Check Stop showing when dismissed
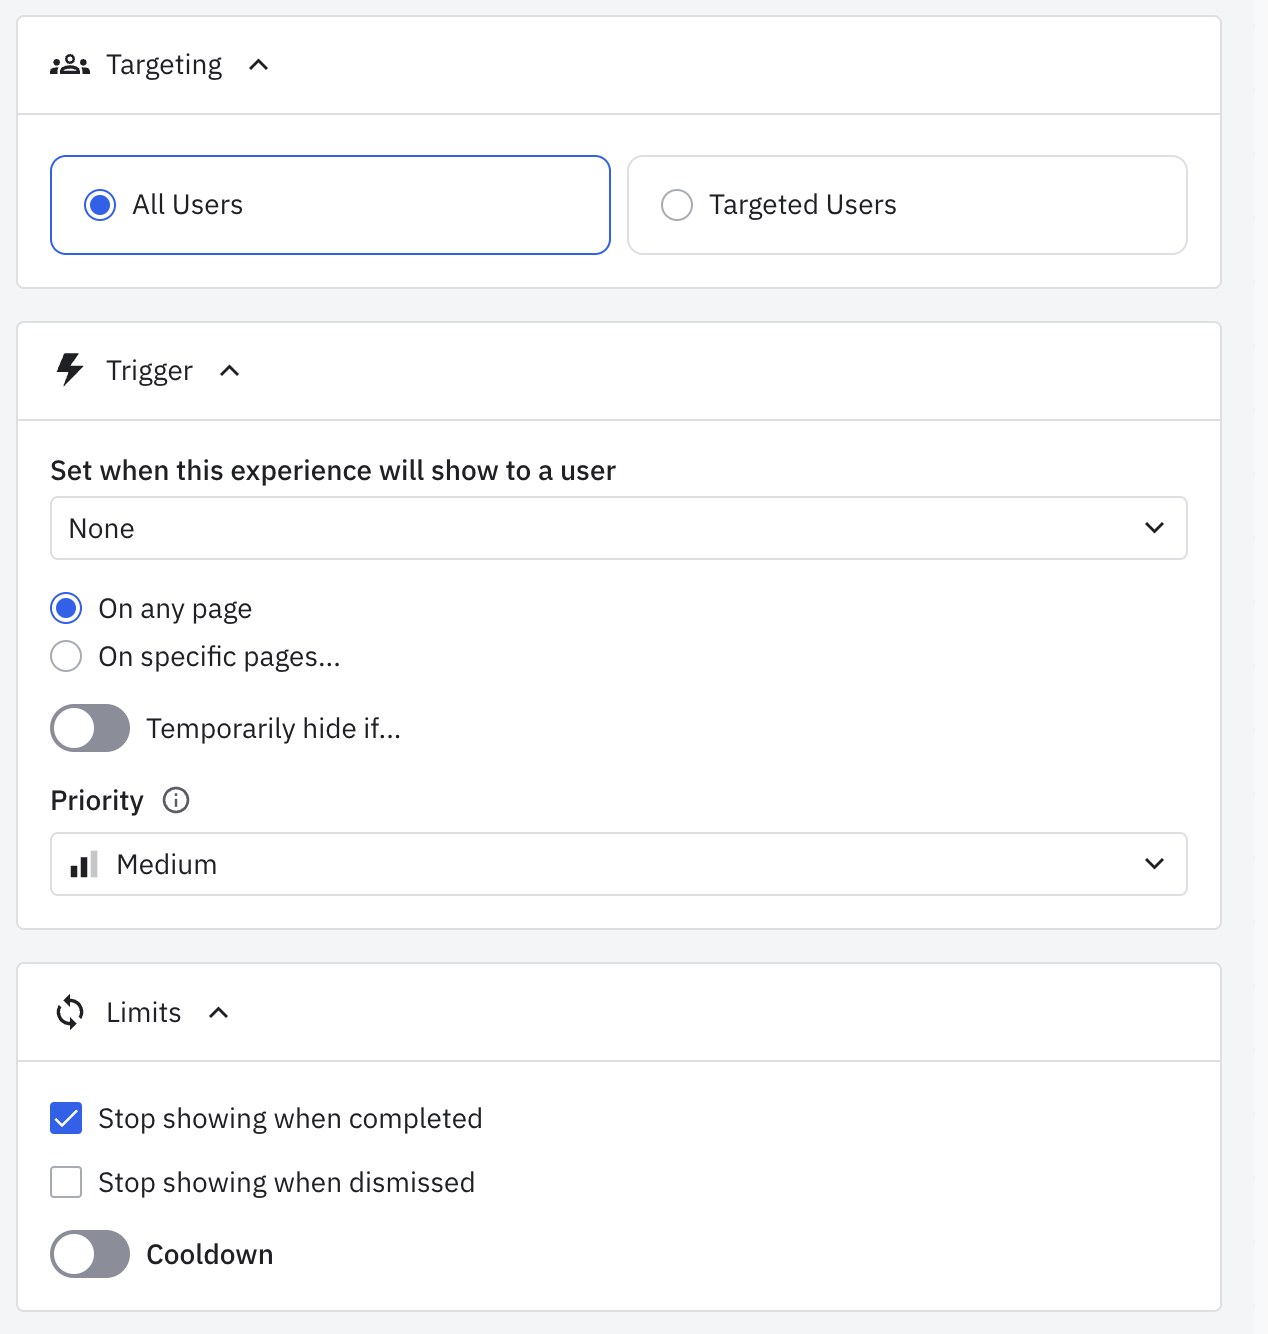1268x1334 pixels. coord(66,1182)
